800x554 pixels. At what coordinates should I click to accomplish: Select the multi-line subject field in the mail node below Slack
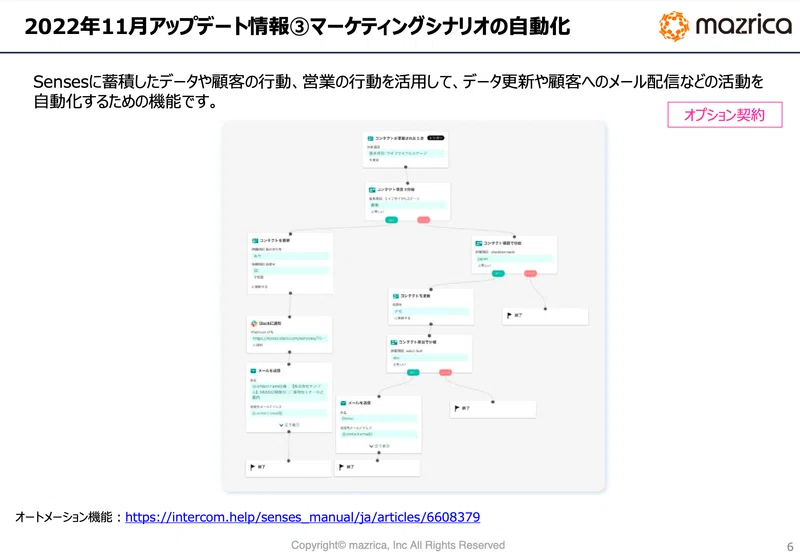coord(289,391)
